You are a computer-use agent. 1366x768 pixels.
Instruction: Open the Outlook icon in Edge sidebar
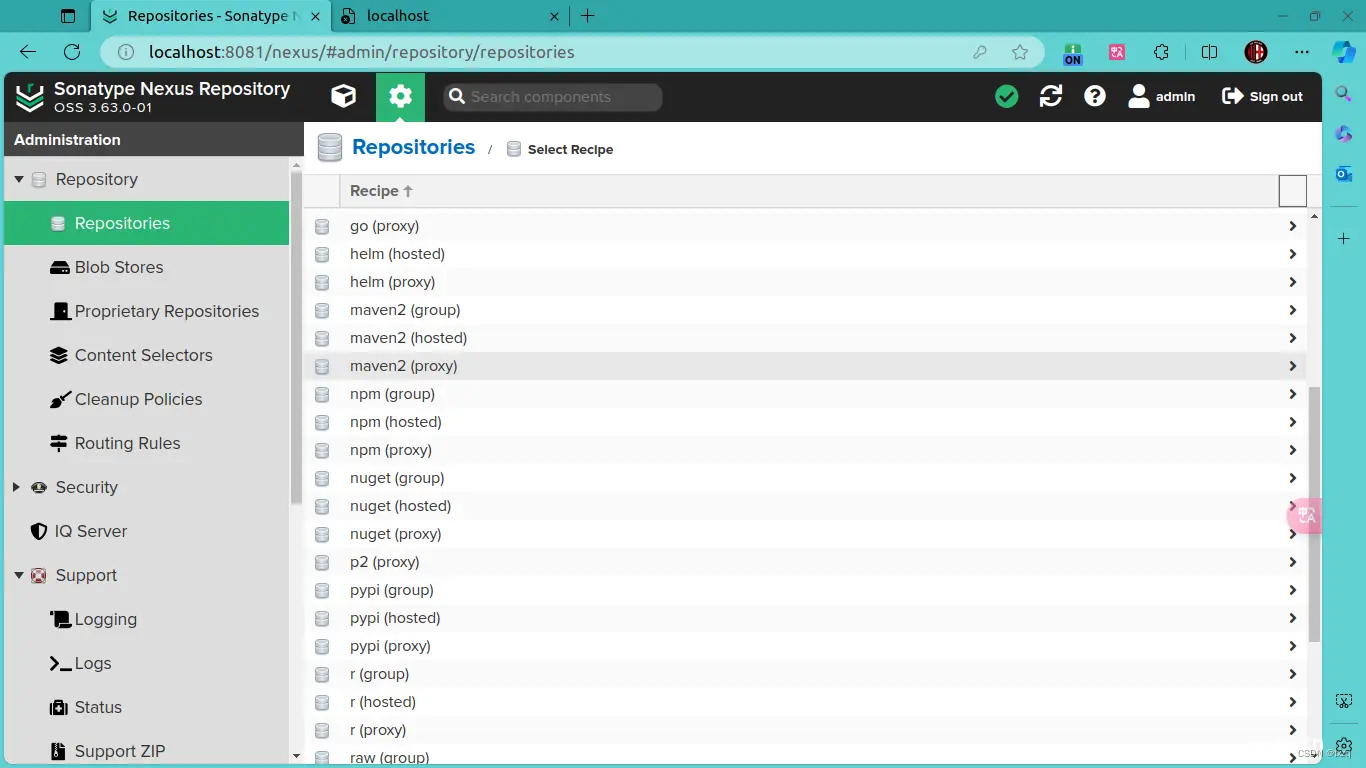point(1344,174)
